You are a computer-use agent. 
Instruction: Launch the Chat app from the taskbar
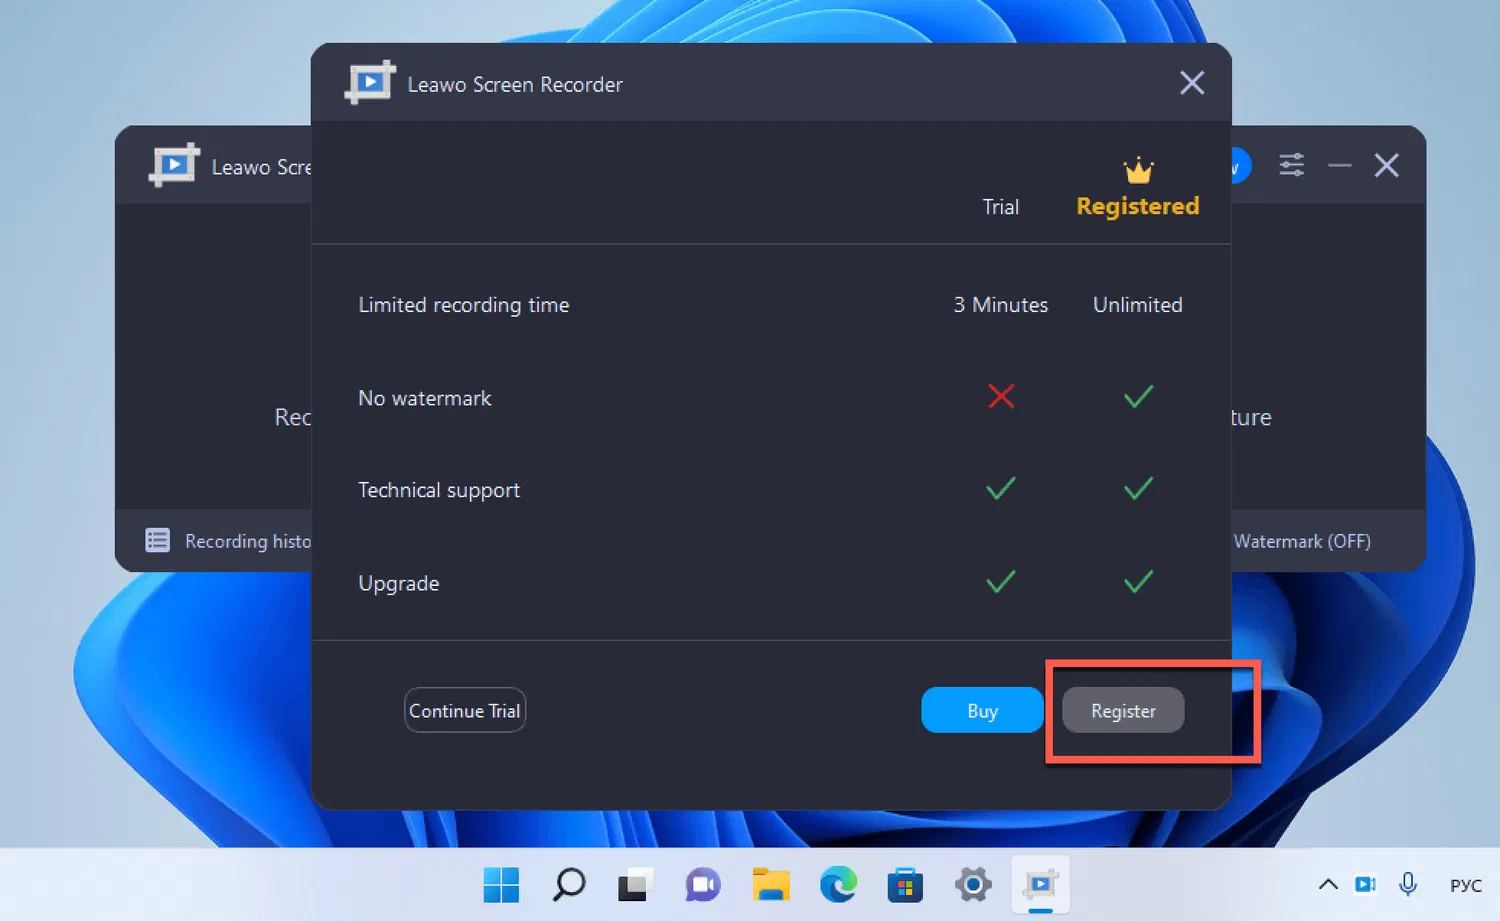703,884
